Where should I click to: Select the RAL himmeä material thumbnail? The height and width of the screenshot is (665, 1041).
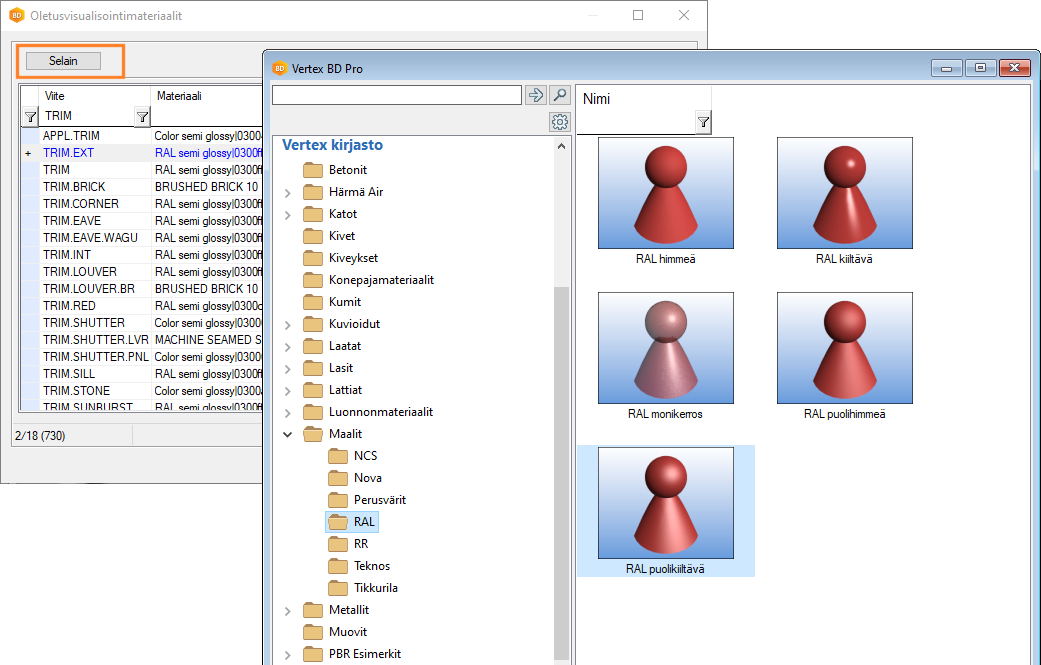665,193
